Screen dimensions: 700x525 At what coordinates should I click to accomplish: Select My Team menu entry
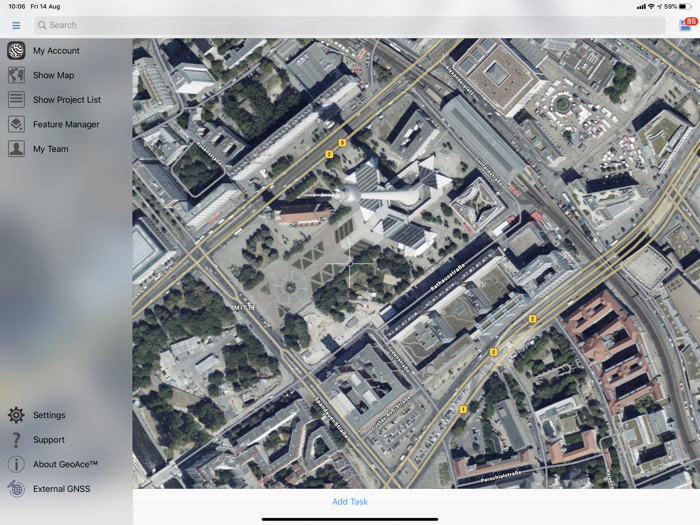[x=50, y=149]
